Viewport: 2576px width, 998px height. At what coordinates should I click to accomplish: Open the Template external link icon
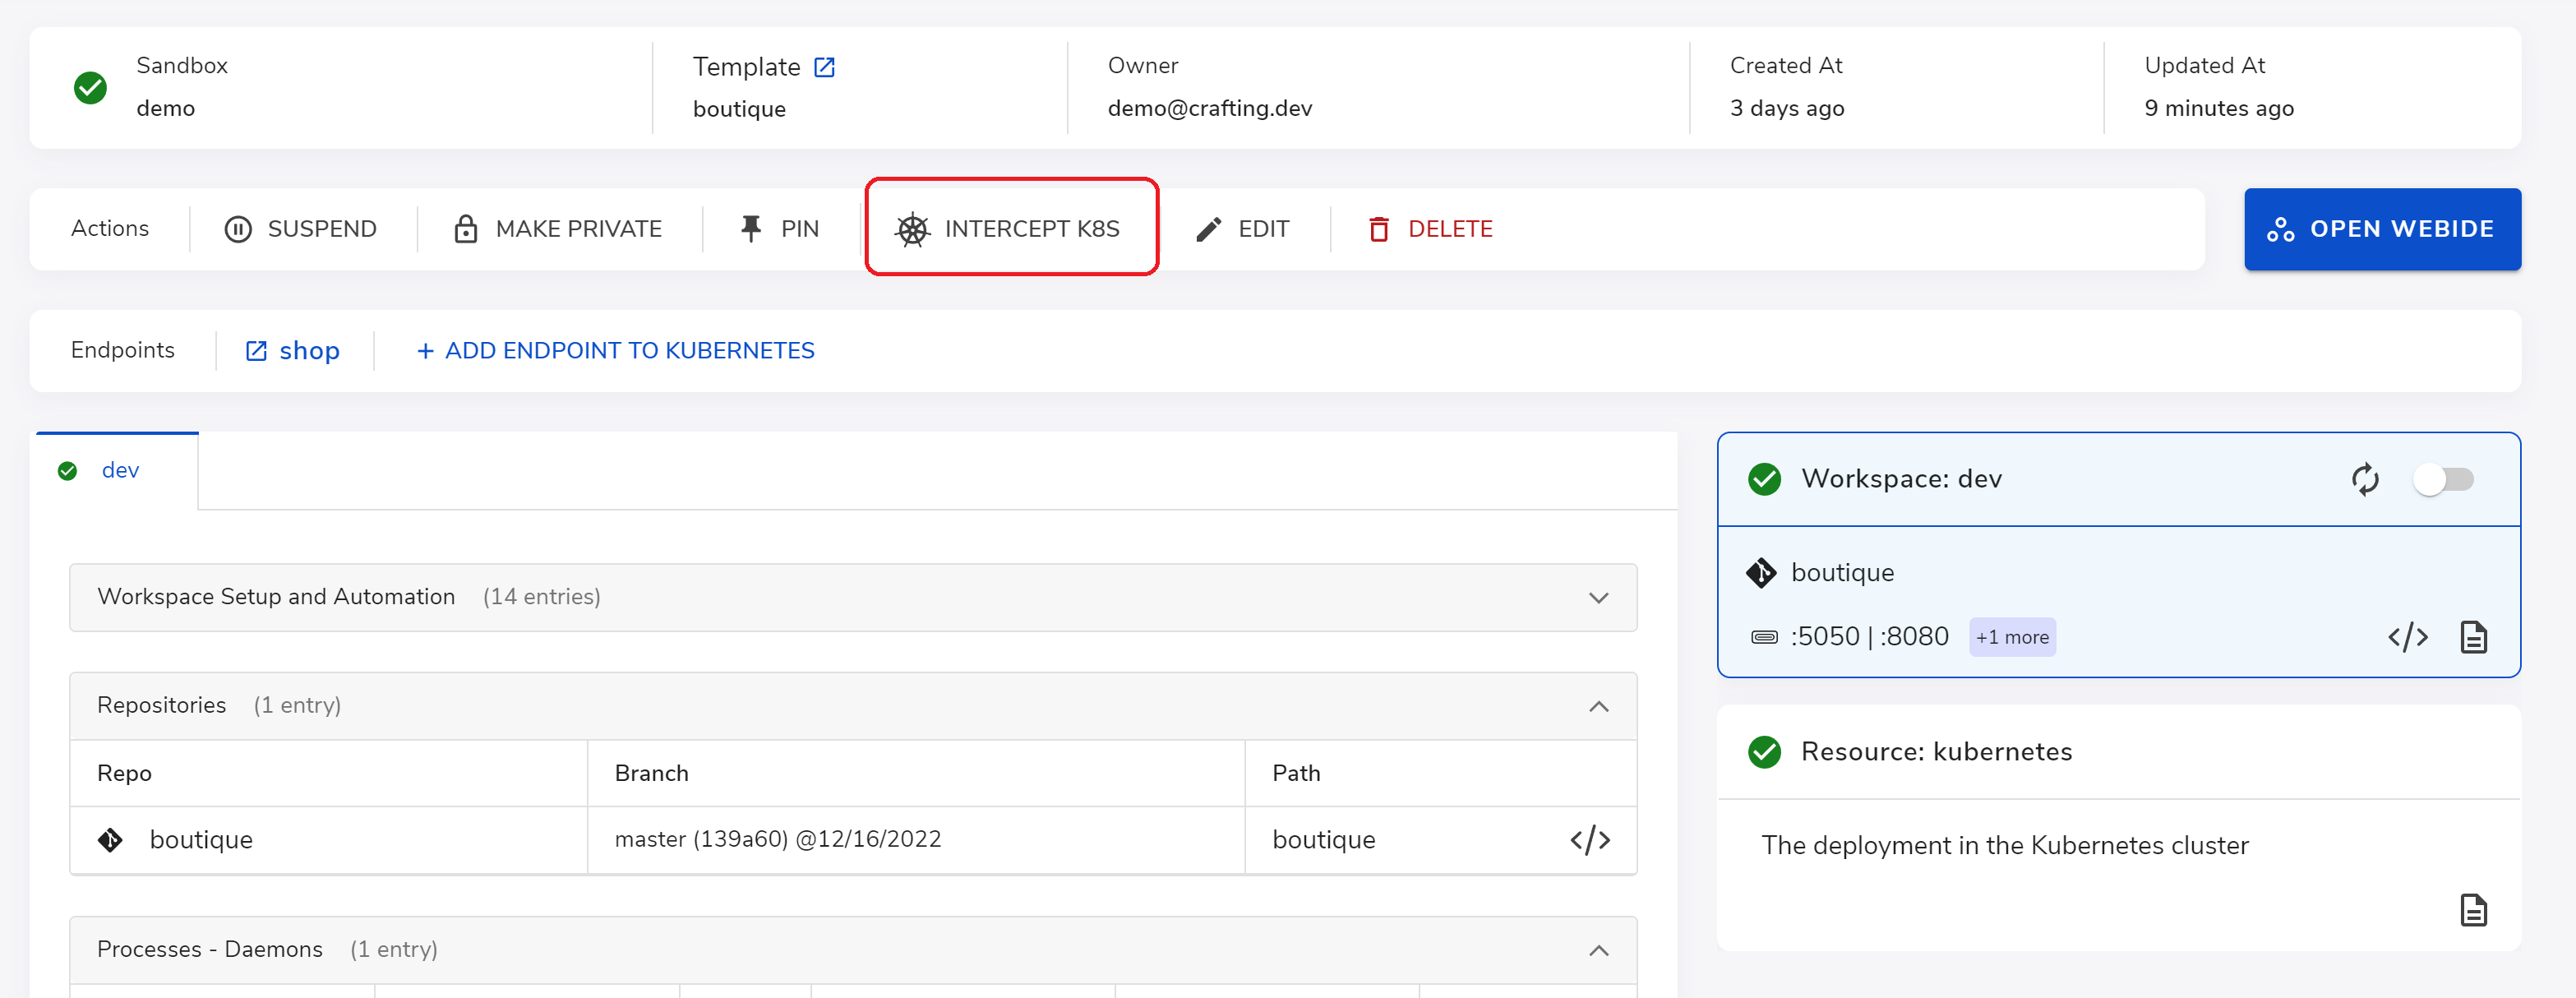824,67
